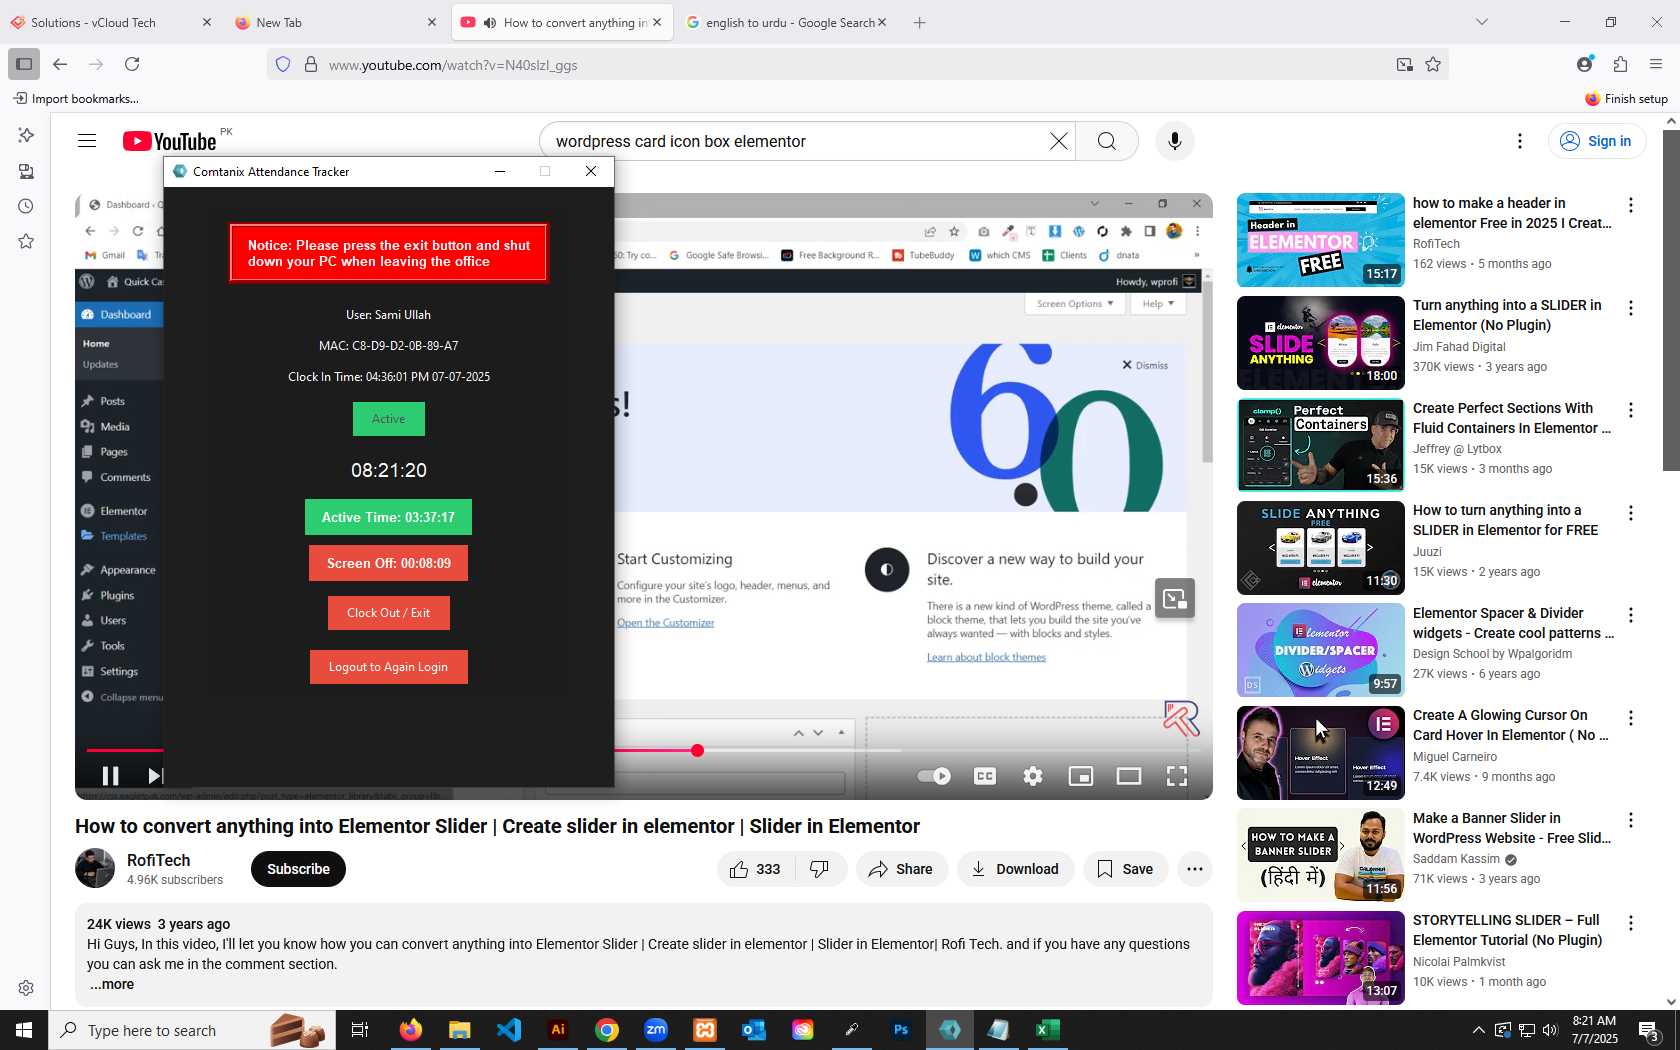
Task: Open options for 'STORYTELLING SLIDER' video
Action: click(x=1631, y=923)
